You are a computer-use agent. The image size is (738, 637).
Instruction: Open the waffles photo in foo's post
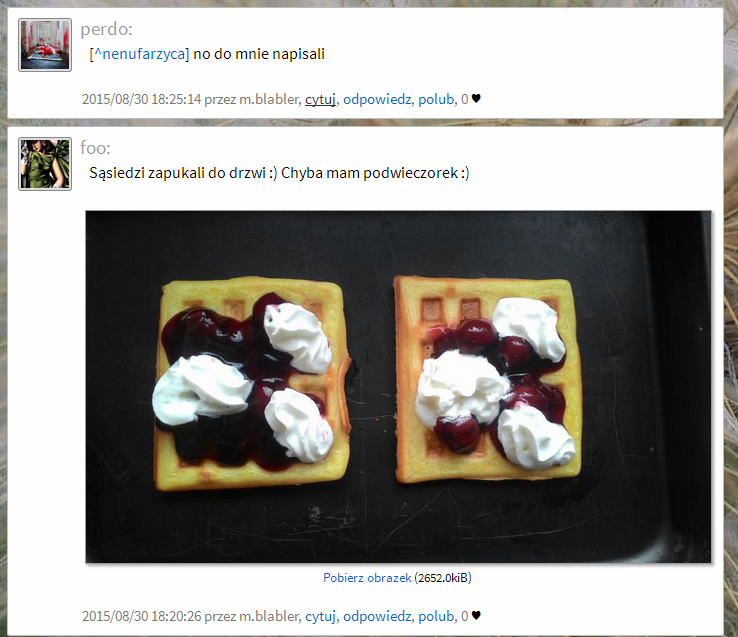pos(398,387)
